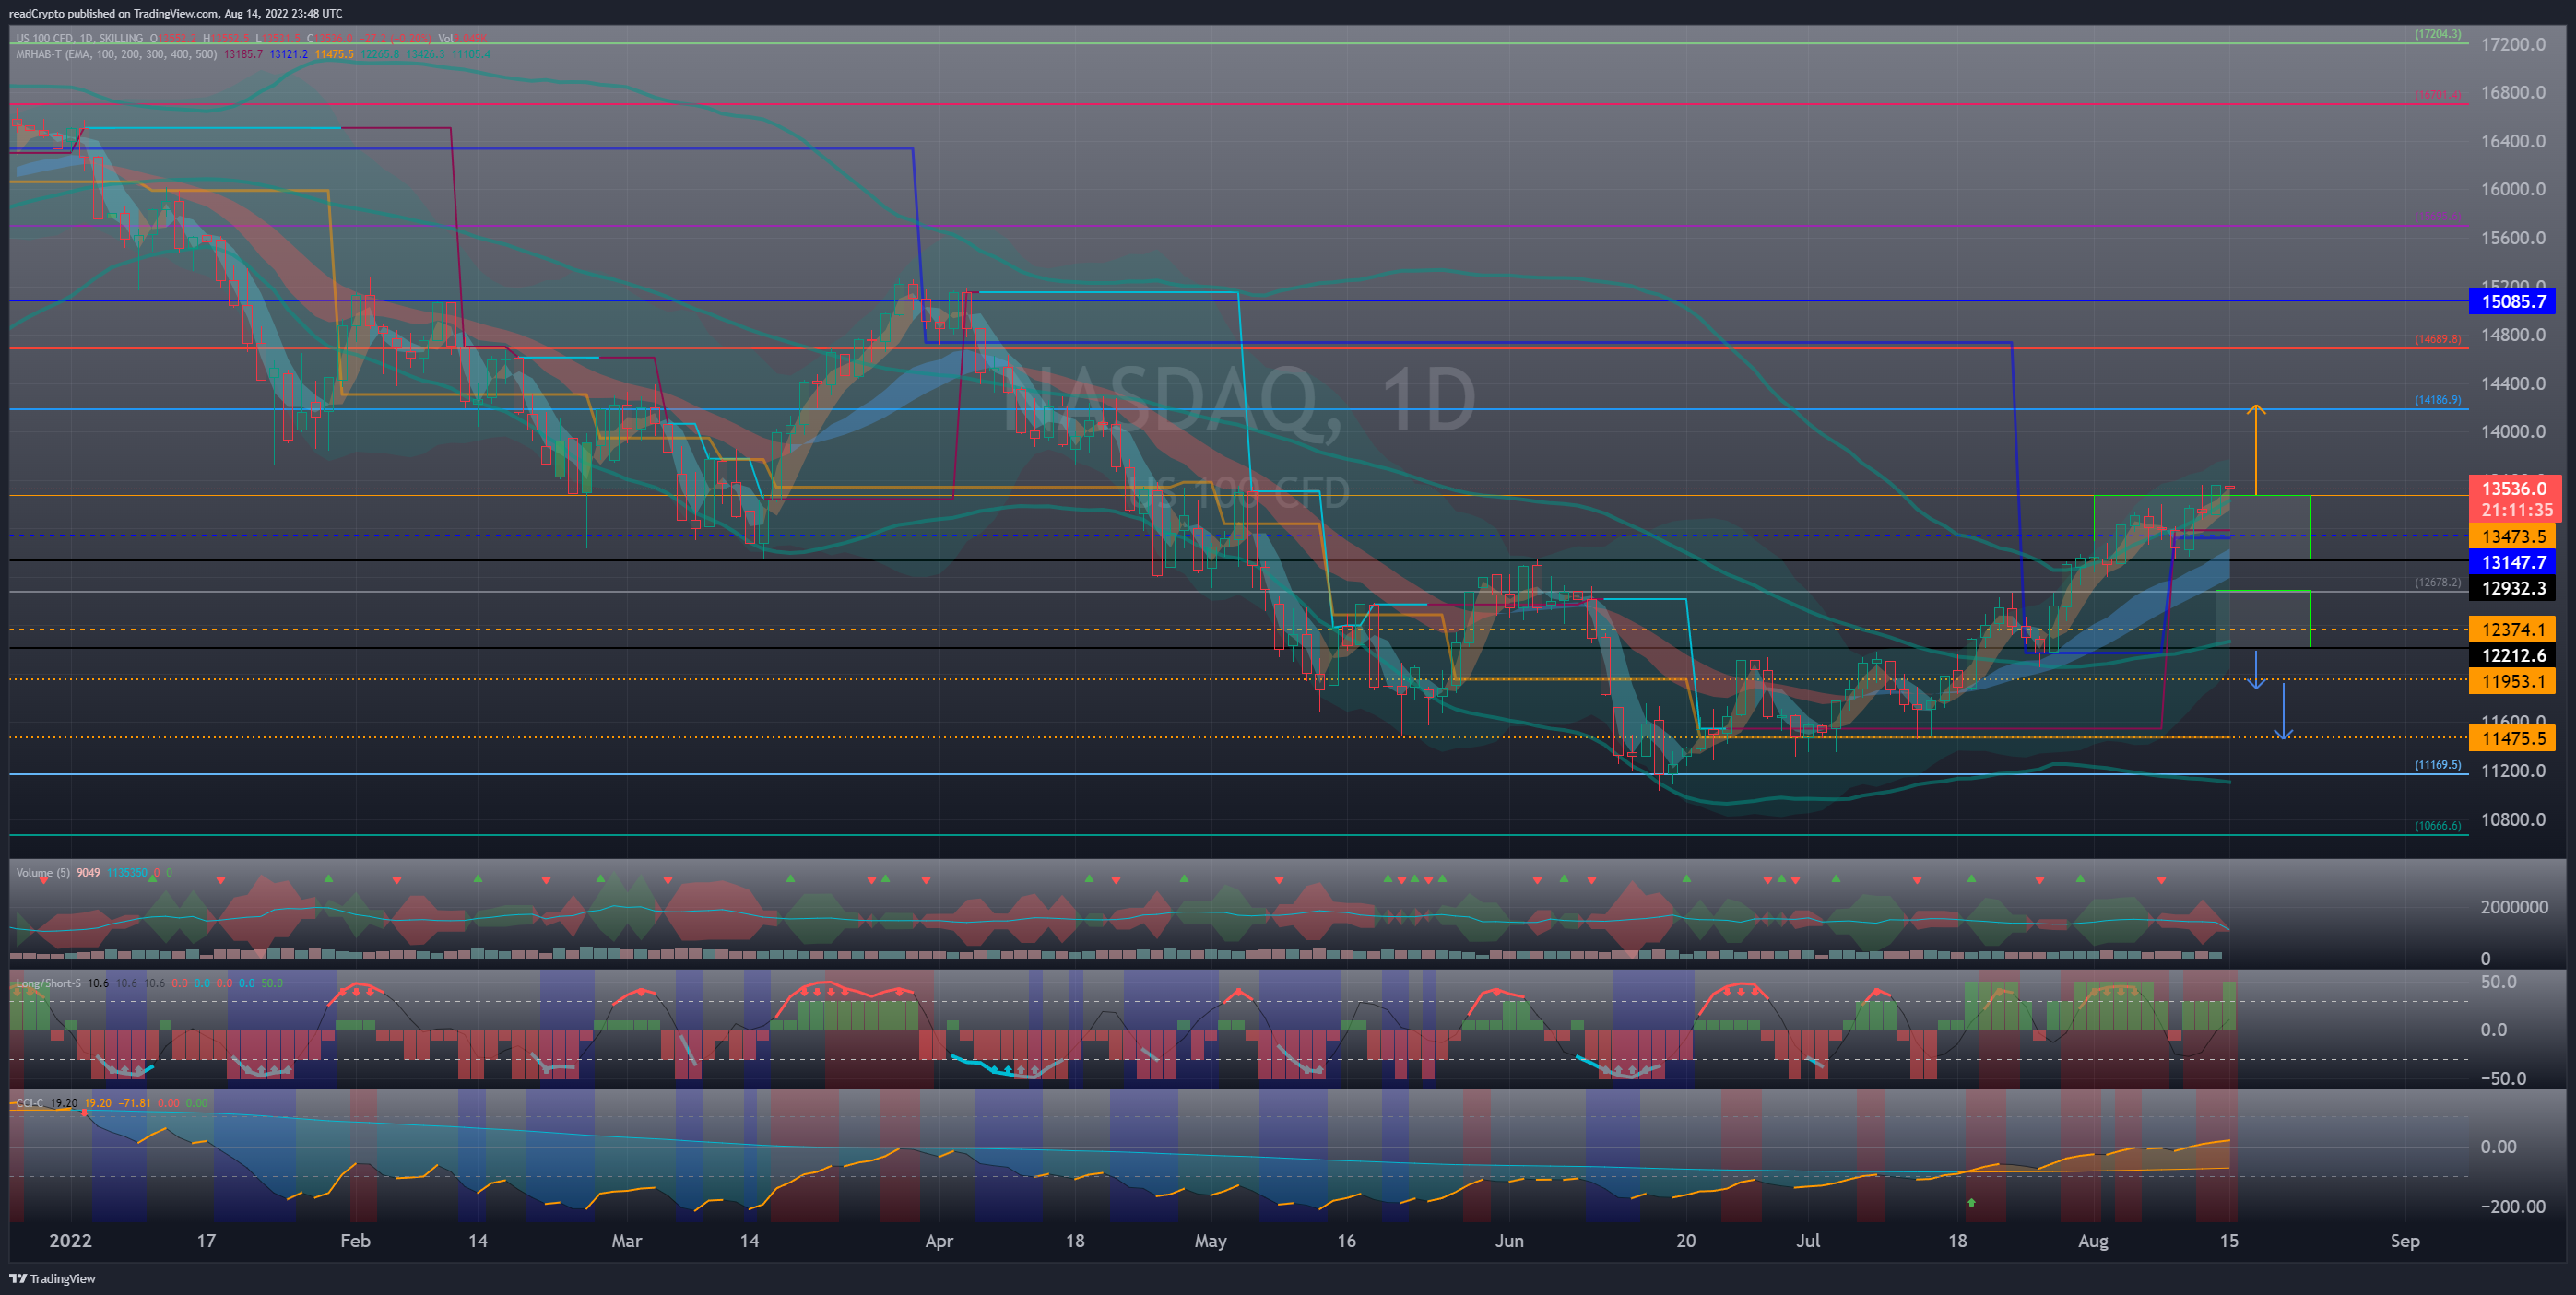Click the readCrypto published on TradingView.com header text

175,13
